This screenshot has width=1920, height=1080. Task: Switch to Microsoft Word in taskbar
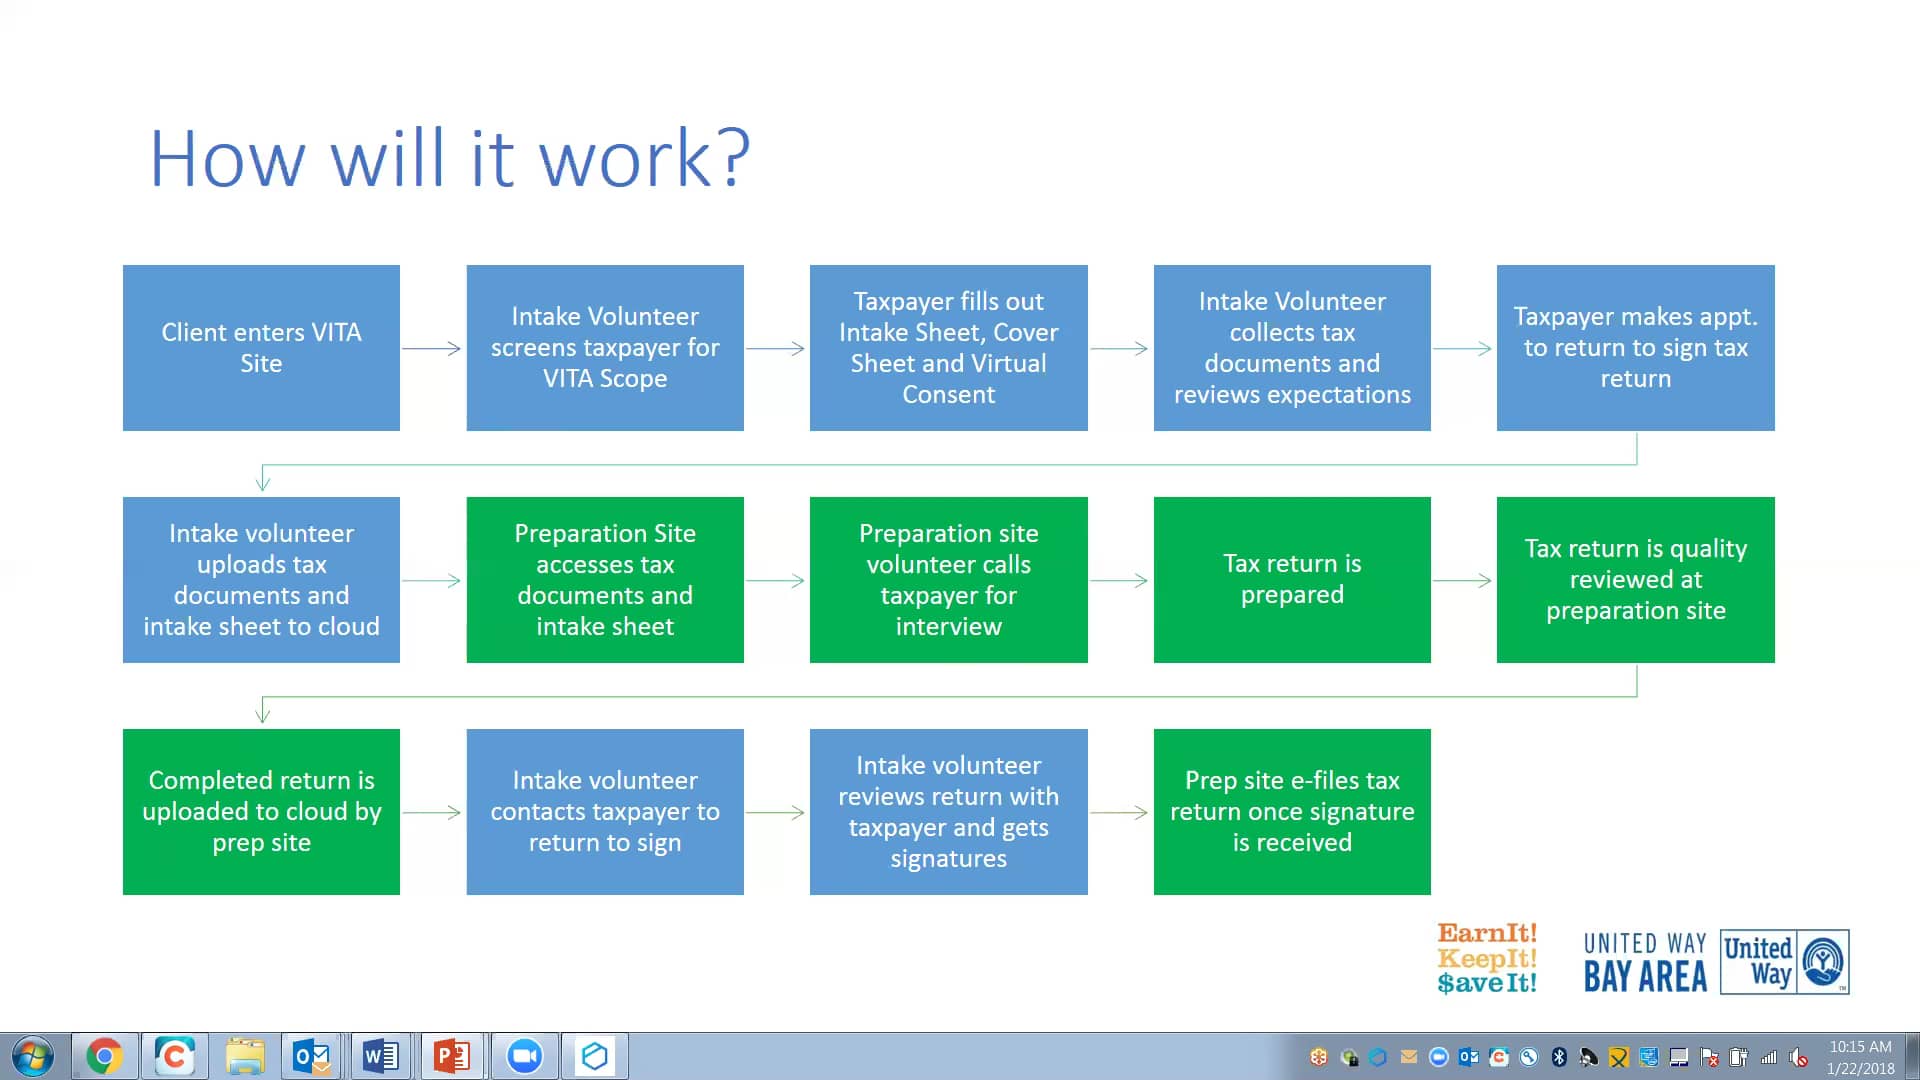(x=381, y=1056)
